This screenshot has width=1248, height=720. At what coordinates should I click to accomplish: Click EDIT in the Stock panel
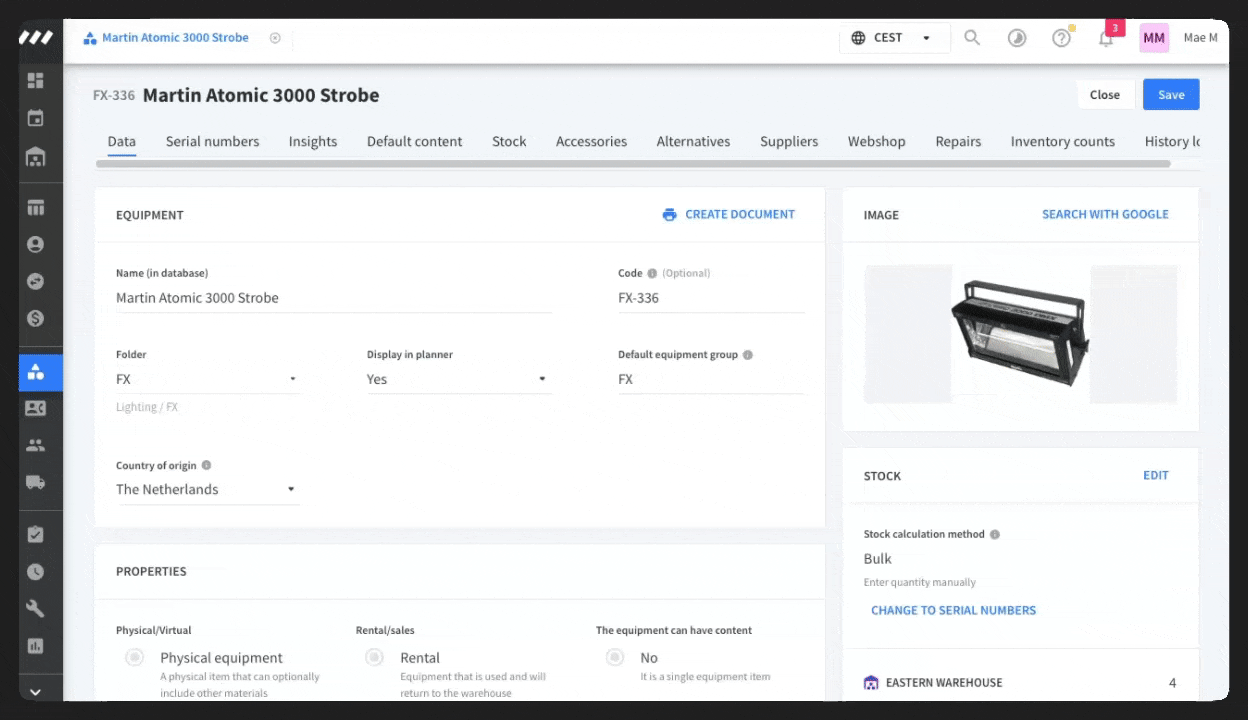pos(1156,476)
